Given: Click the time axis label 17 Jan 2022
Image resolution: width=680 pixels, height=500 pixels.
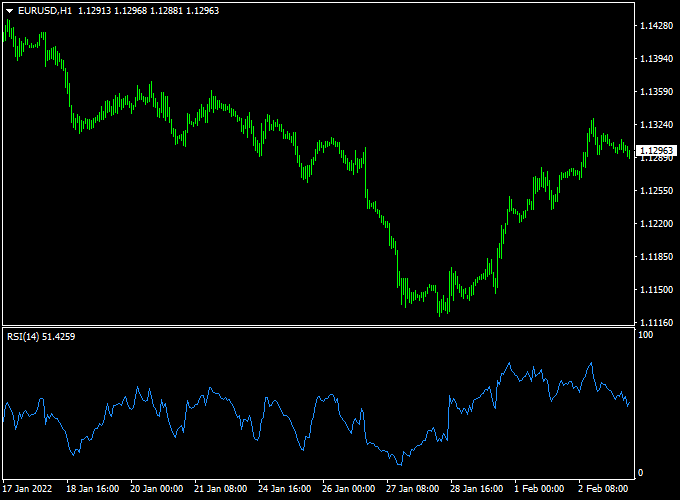Looking at the screenshot, I should pyautogui.click(x=28, y=489).
